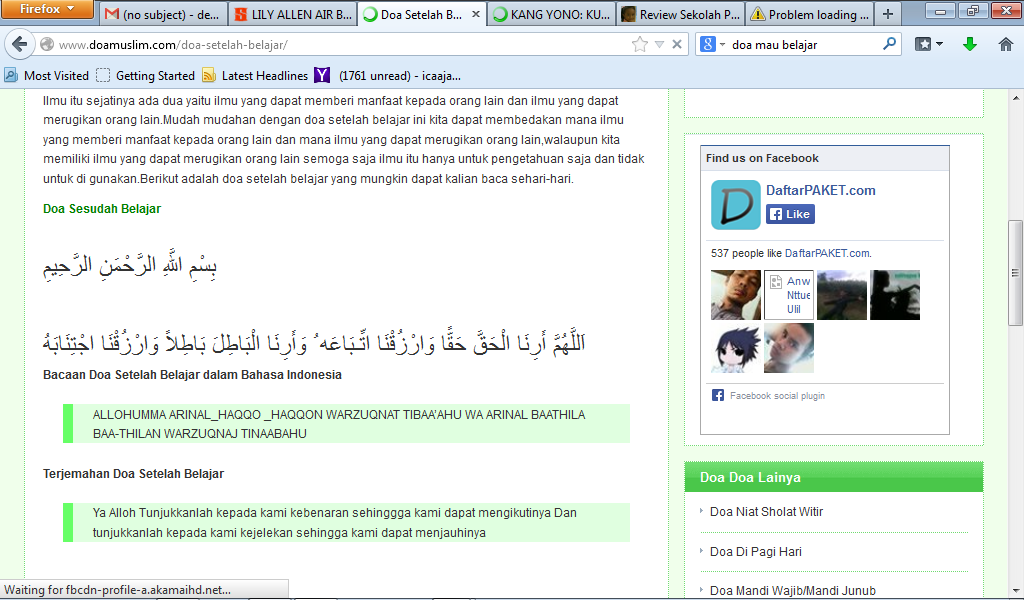Click the Facebook icon beside social plugin
Screen dimensions: 1024x600
pyautogui.click(x=718, y=395)
